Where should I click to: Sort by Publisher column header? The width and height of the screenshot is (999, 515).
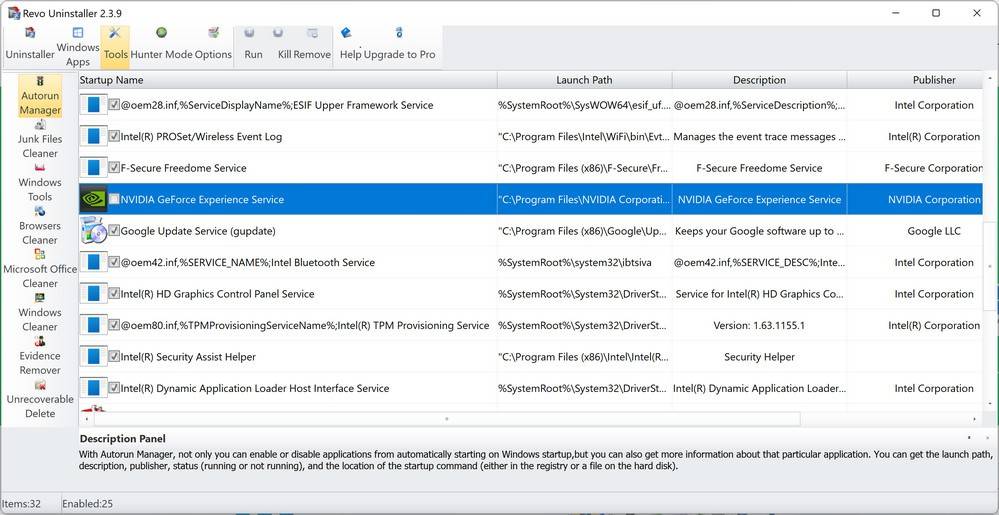(915, 80)
